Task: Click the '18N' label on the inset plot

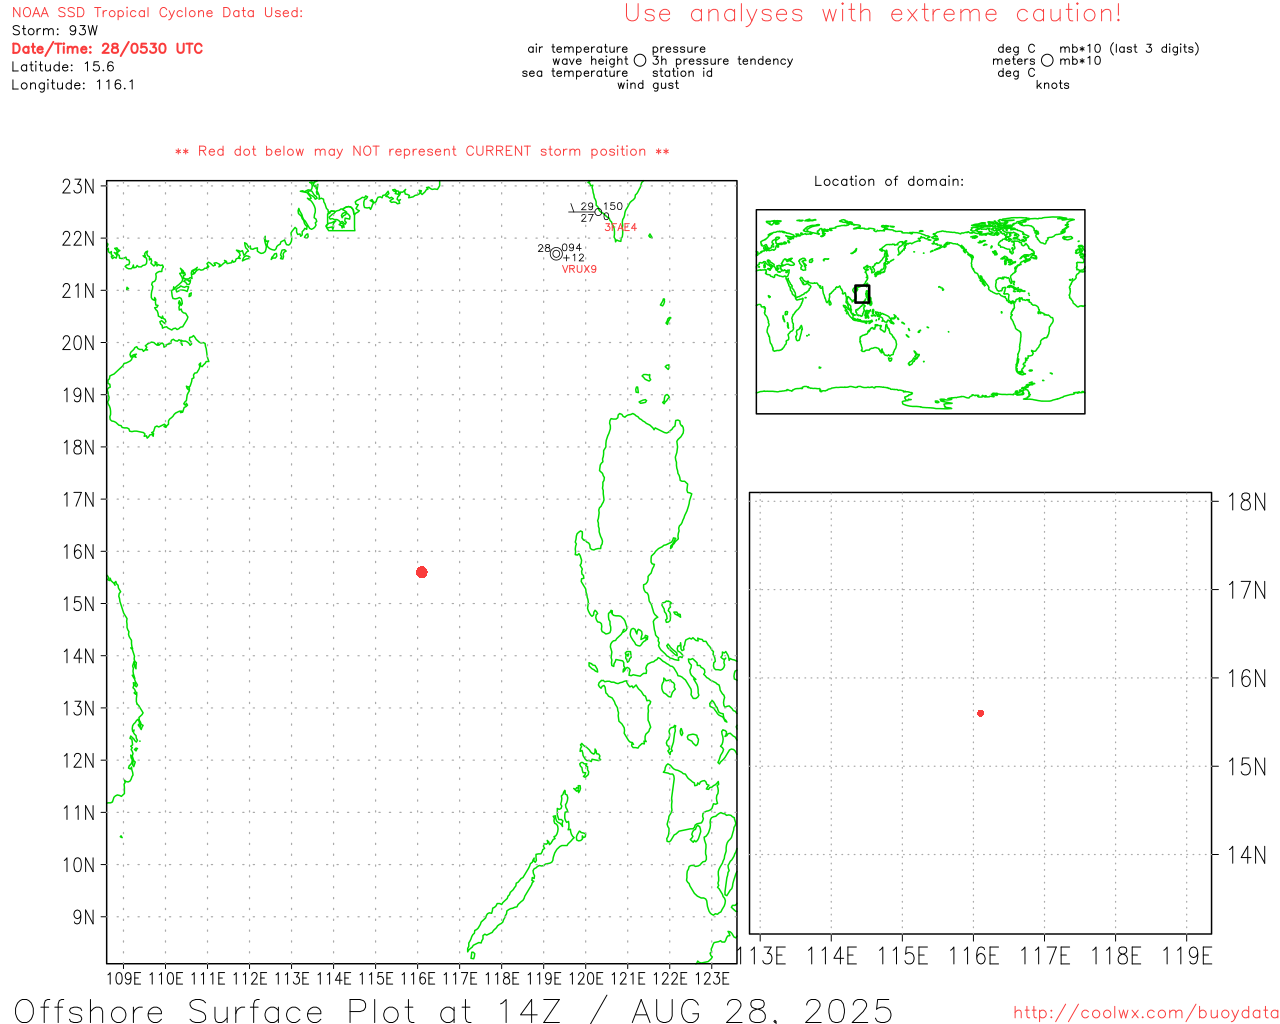Action: point(1246,502)
